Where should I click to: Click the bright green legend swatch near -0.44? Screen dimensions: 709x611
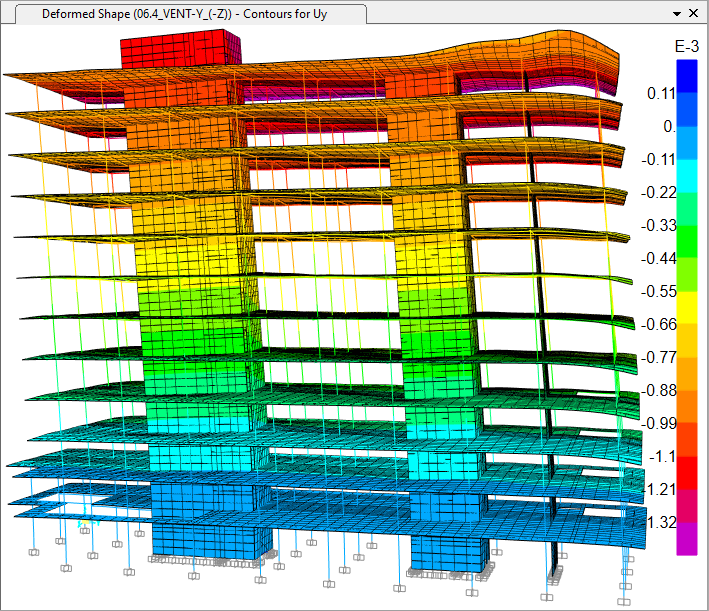point(686,241)
